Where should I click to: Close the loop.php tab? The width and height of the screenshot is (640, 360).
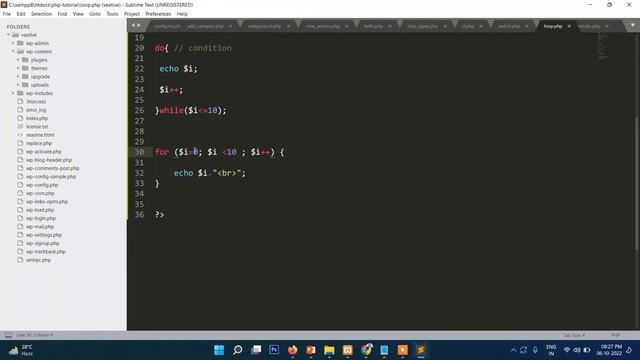tap(569, 26)
